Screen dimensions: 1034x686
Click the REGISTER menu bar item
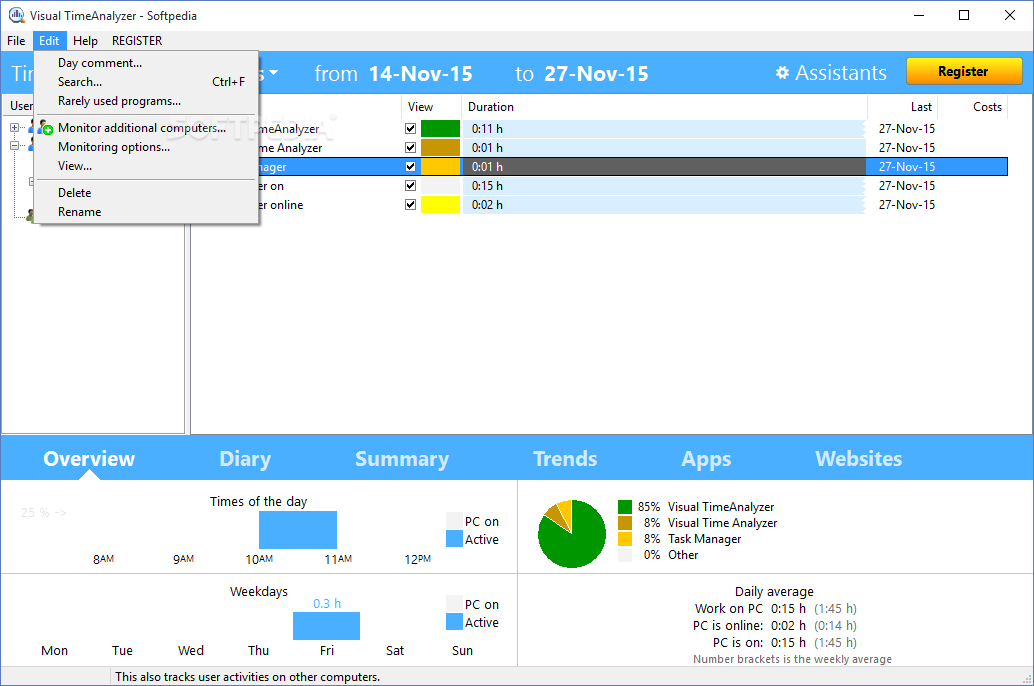[137, 41]
